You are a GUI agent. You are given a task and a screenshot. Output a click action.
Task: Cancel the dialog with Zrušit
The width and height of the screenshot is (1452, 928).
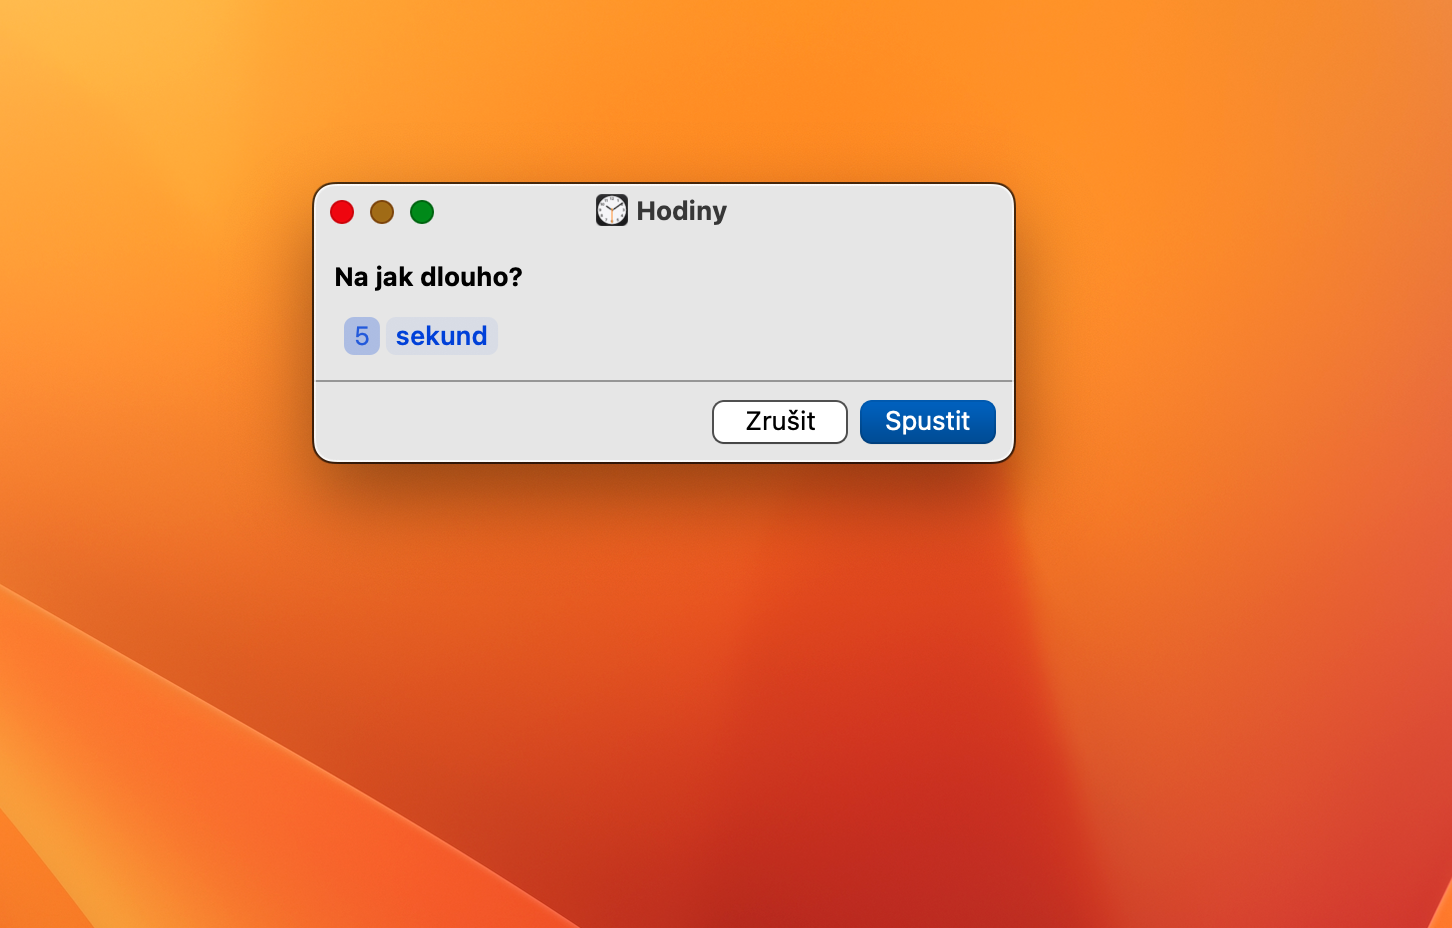click(x=780, y=422)
